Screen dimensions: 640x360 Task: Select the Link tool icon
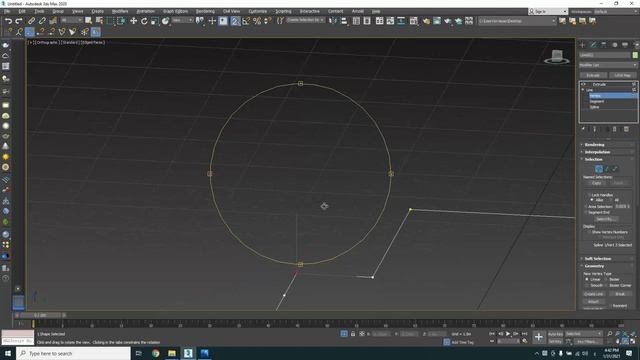[31, 21]
